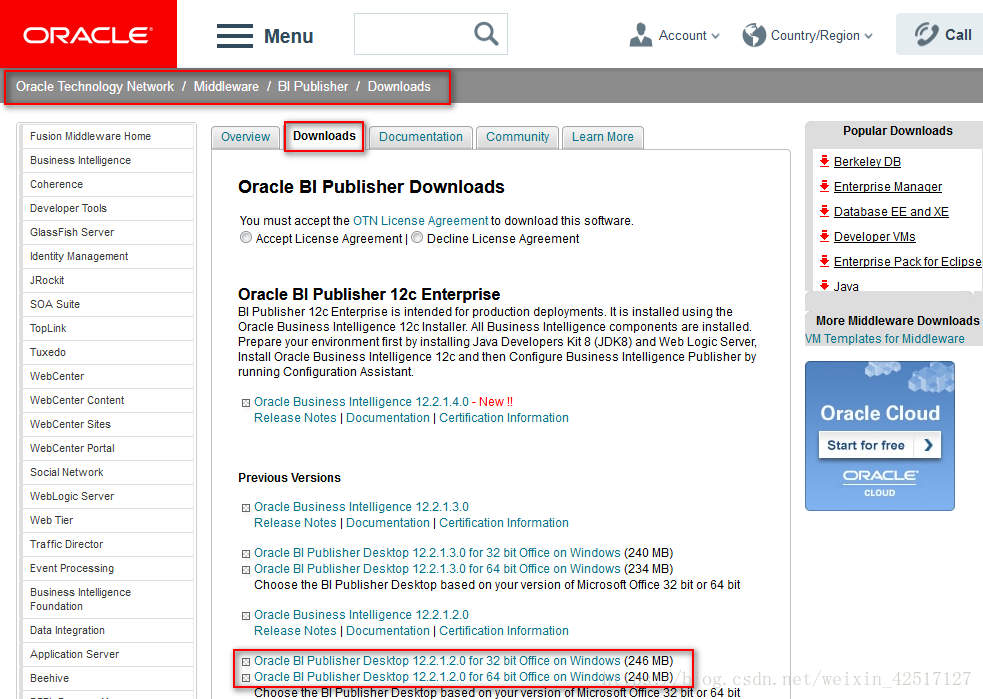Screen dimensions: 983x699
Task: Click the Call phone icon
Action: click(926, 34)
